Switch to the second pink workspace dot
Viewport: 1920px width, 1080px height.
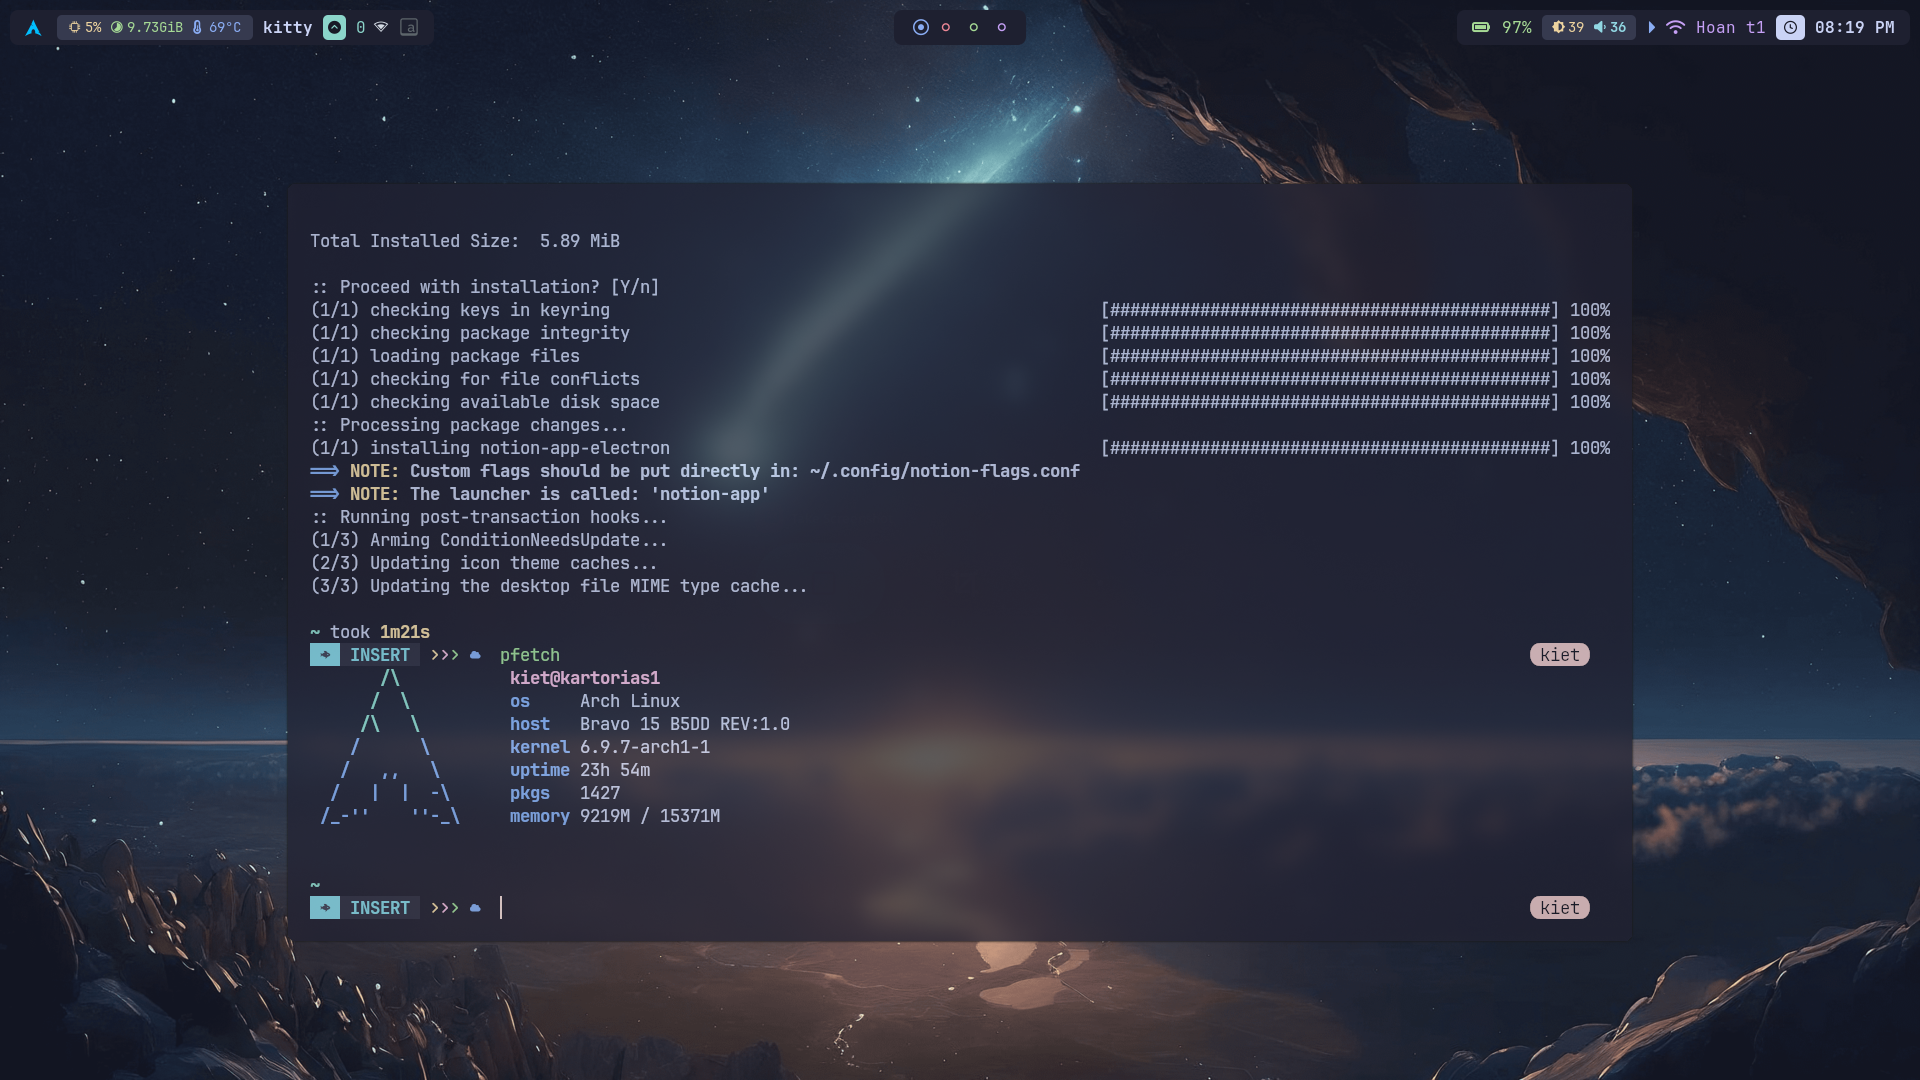946,28
